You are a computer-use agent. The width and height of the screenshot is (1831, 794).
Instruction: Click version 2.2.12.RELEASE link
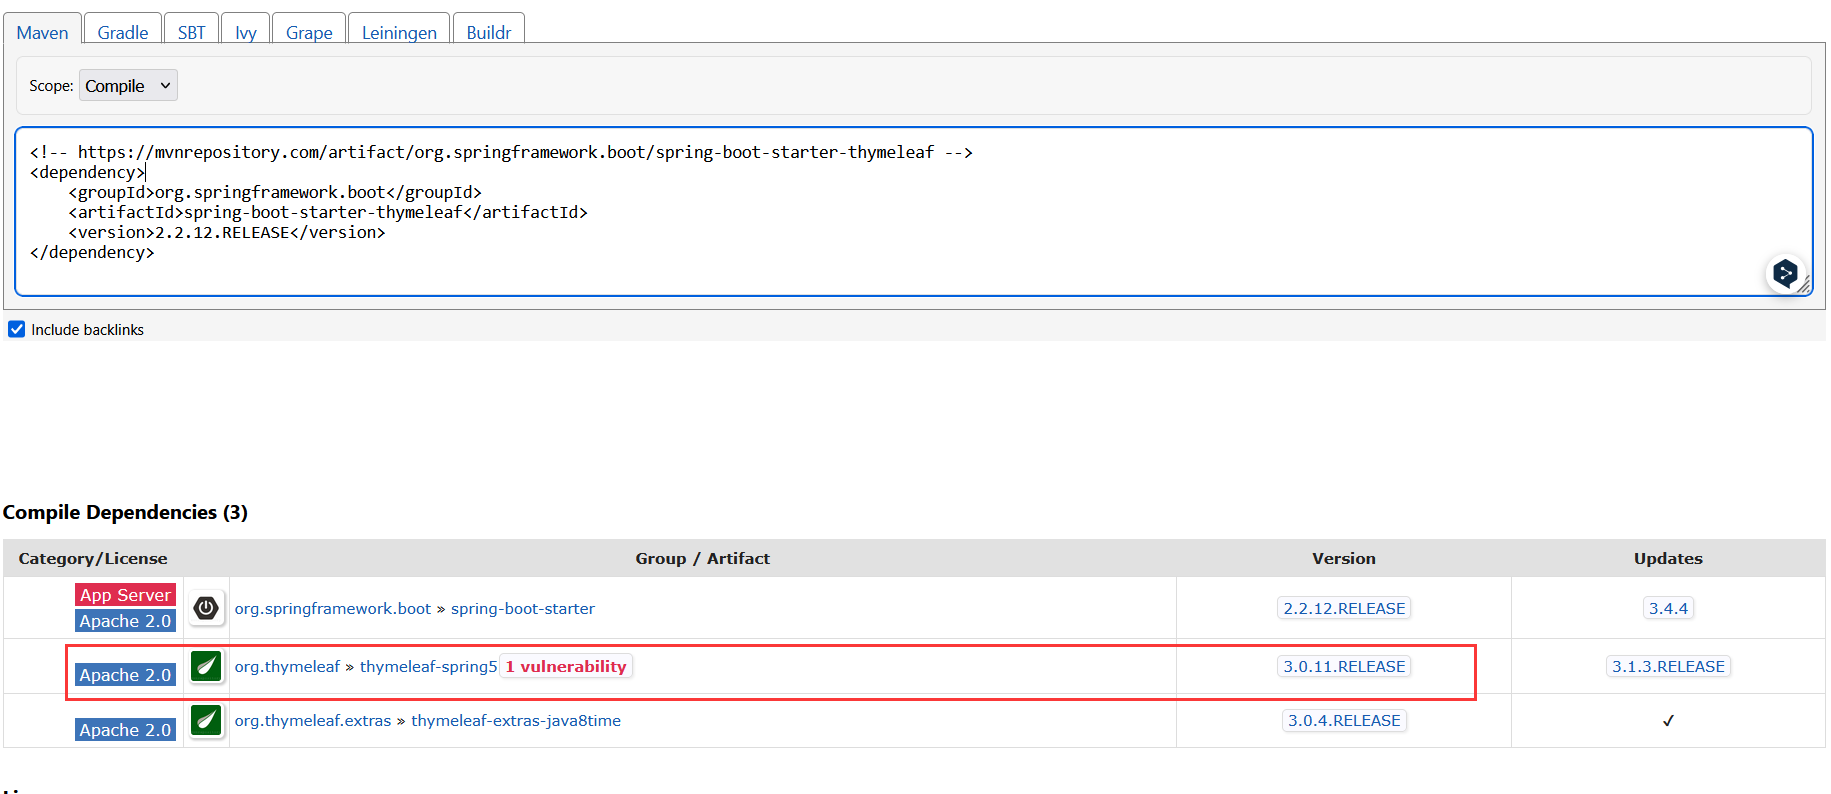[1344, 608]
